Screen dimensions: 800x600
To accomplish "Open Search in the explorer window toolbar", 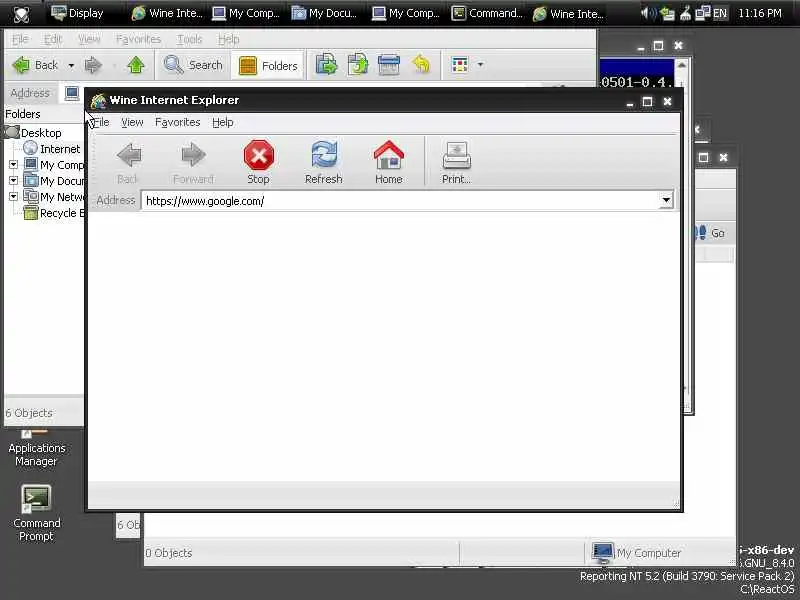I will click(x=193, y=65).
